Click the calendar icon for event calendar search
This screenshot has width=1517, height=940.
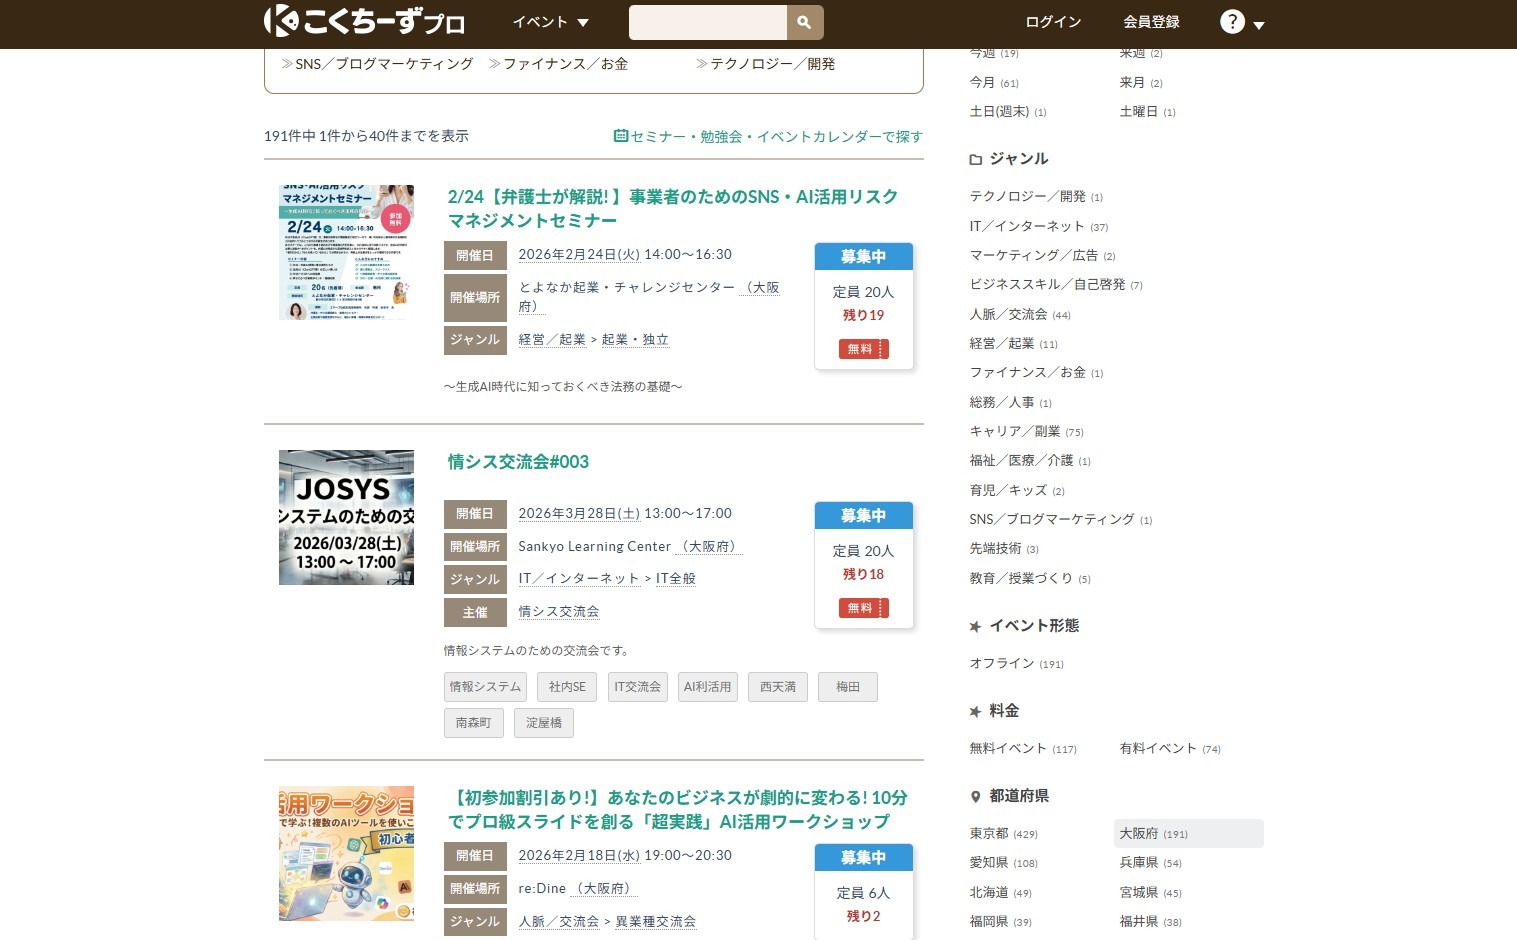(x=620, y=136)
